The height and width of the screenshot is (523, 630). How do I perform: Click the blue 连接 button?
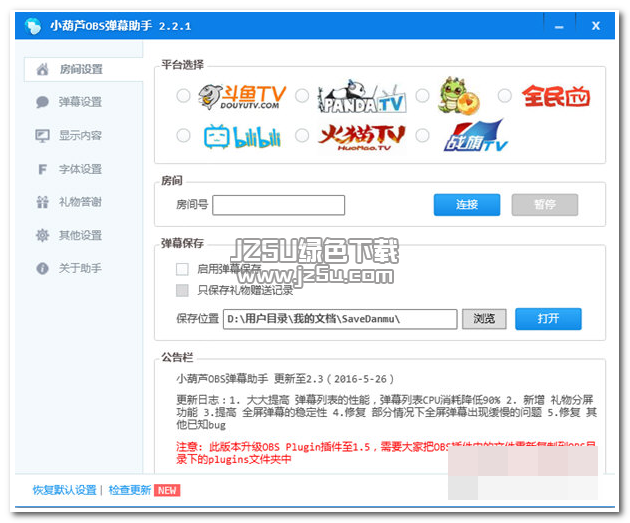point(467,205)
